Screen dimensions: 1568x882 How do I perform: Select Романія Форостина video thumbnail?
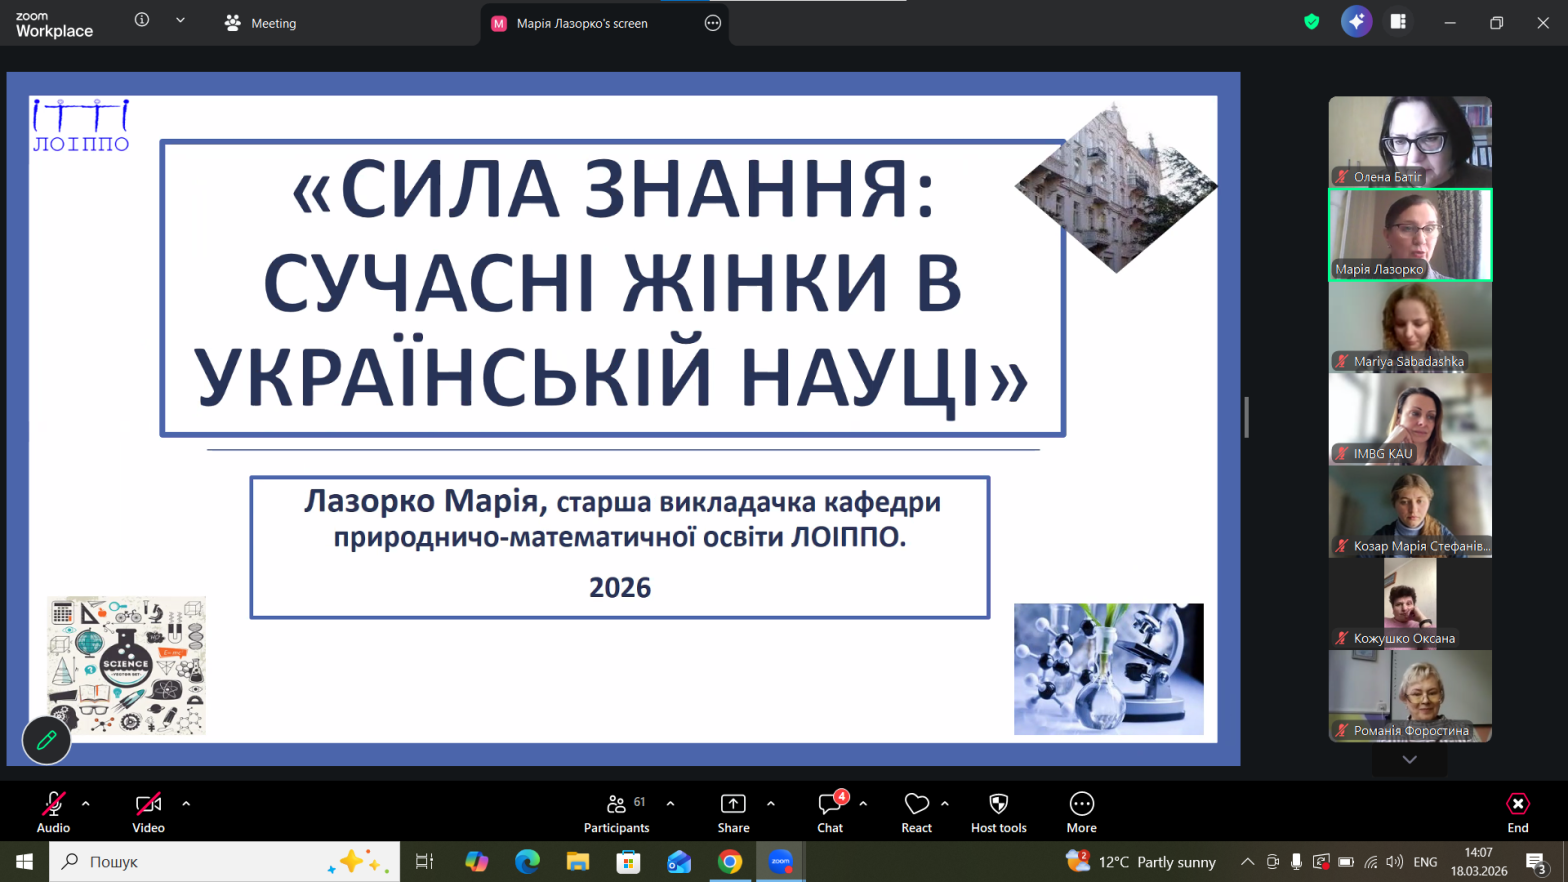(x=1409, y=697)
